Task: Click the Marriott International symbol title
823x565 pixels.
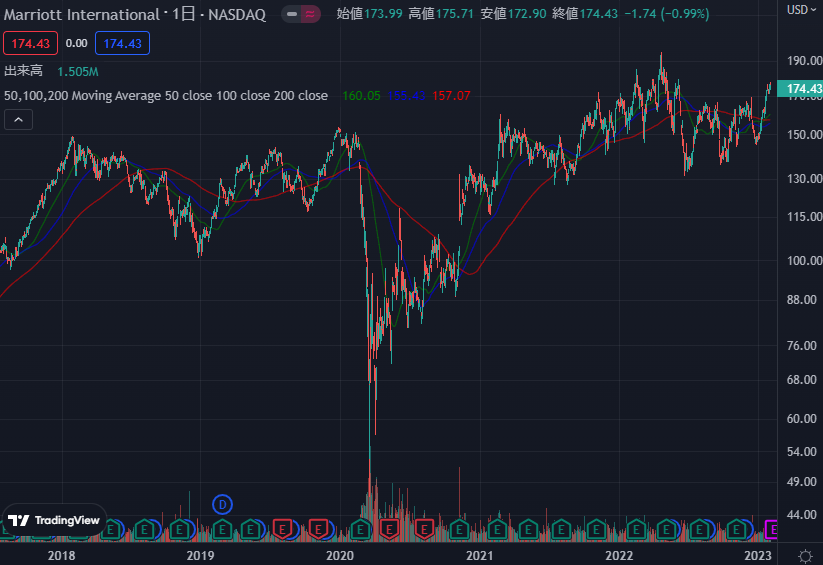Action: [x=81, y=14]
